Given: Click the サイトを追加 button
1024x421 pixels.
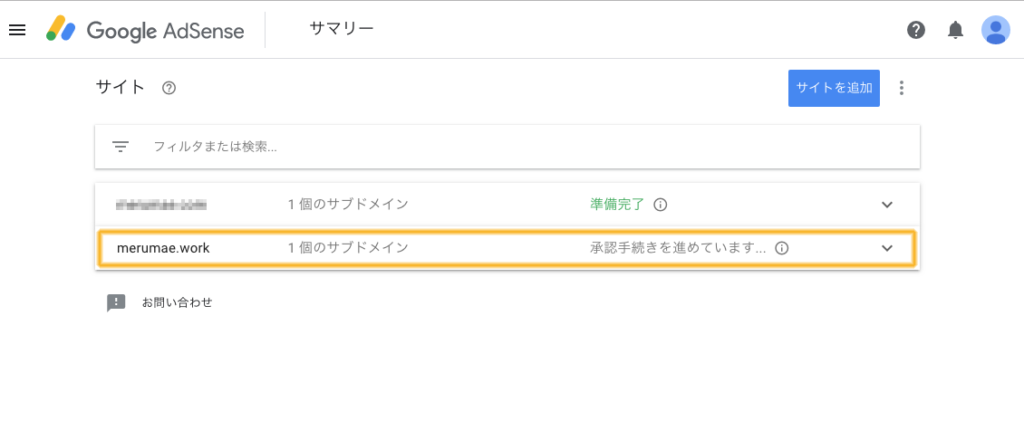Looking at the screenshot, I should tap(834, 88).
